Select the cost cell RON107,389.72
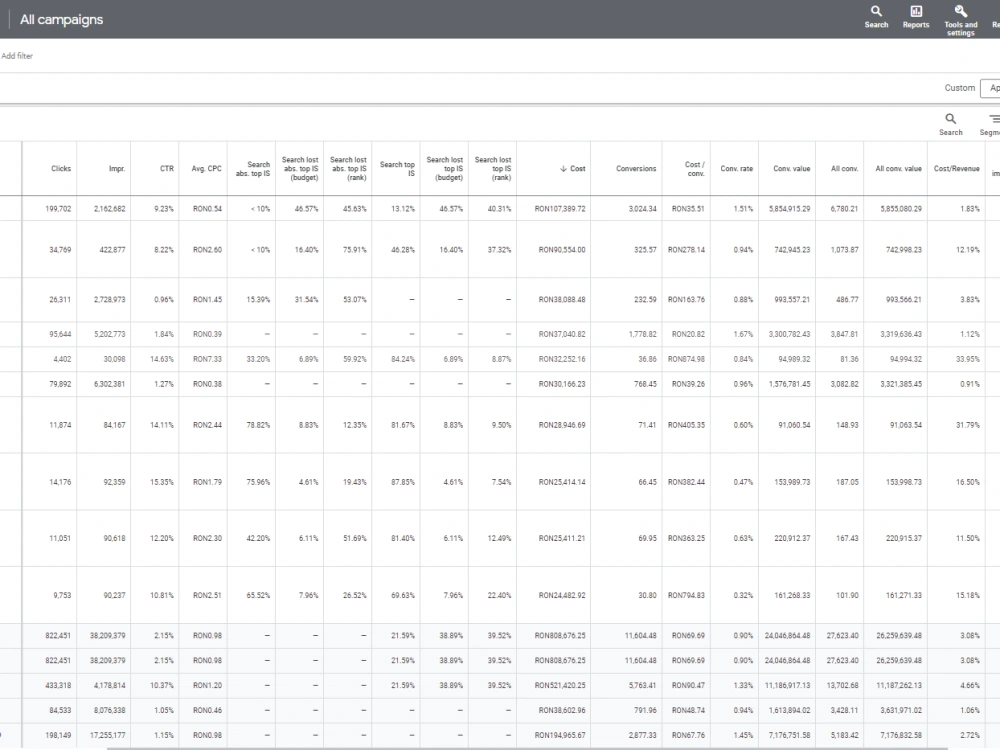 point(559,209)
